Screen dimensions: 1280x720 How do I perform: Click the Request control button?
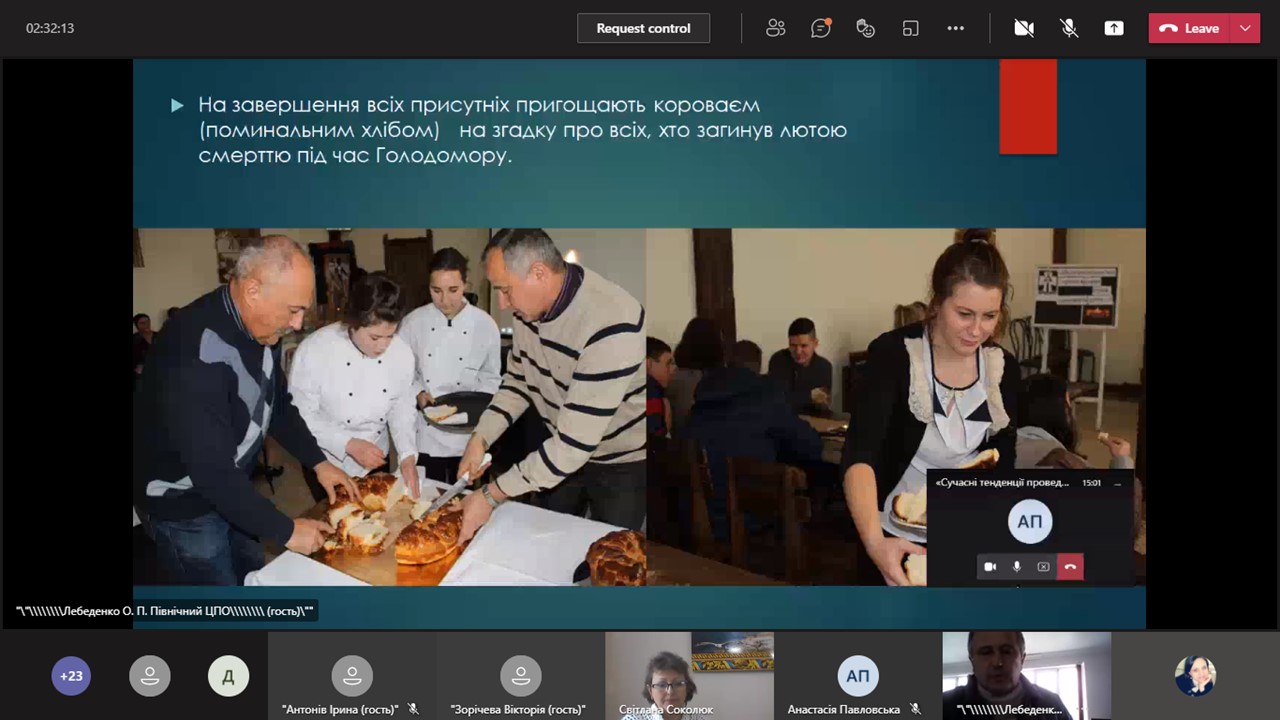(643, 28)
